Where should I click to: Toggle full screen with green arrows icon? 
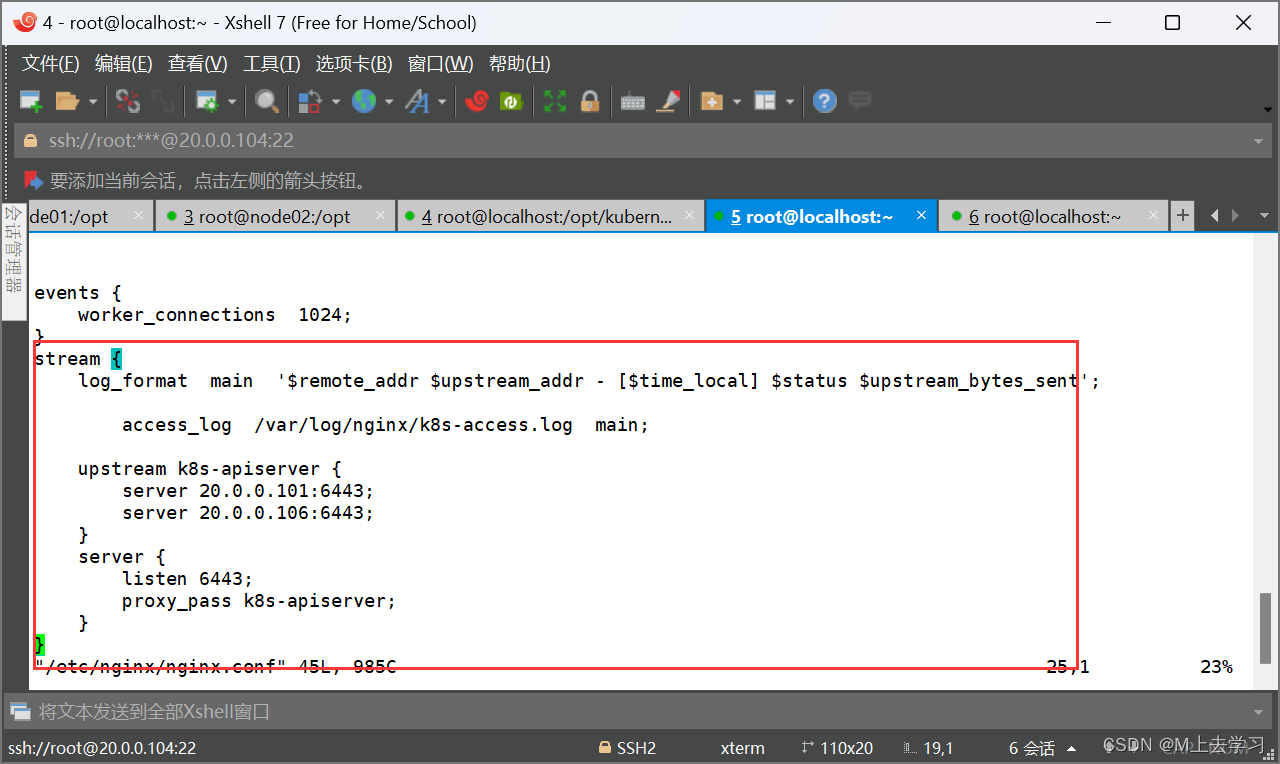pyautogui.click(x=555, y=101)
